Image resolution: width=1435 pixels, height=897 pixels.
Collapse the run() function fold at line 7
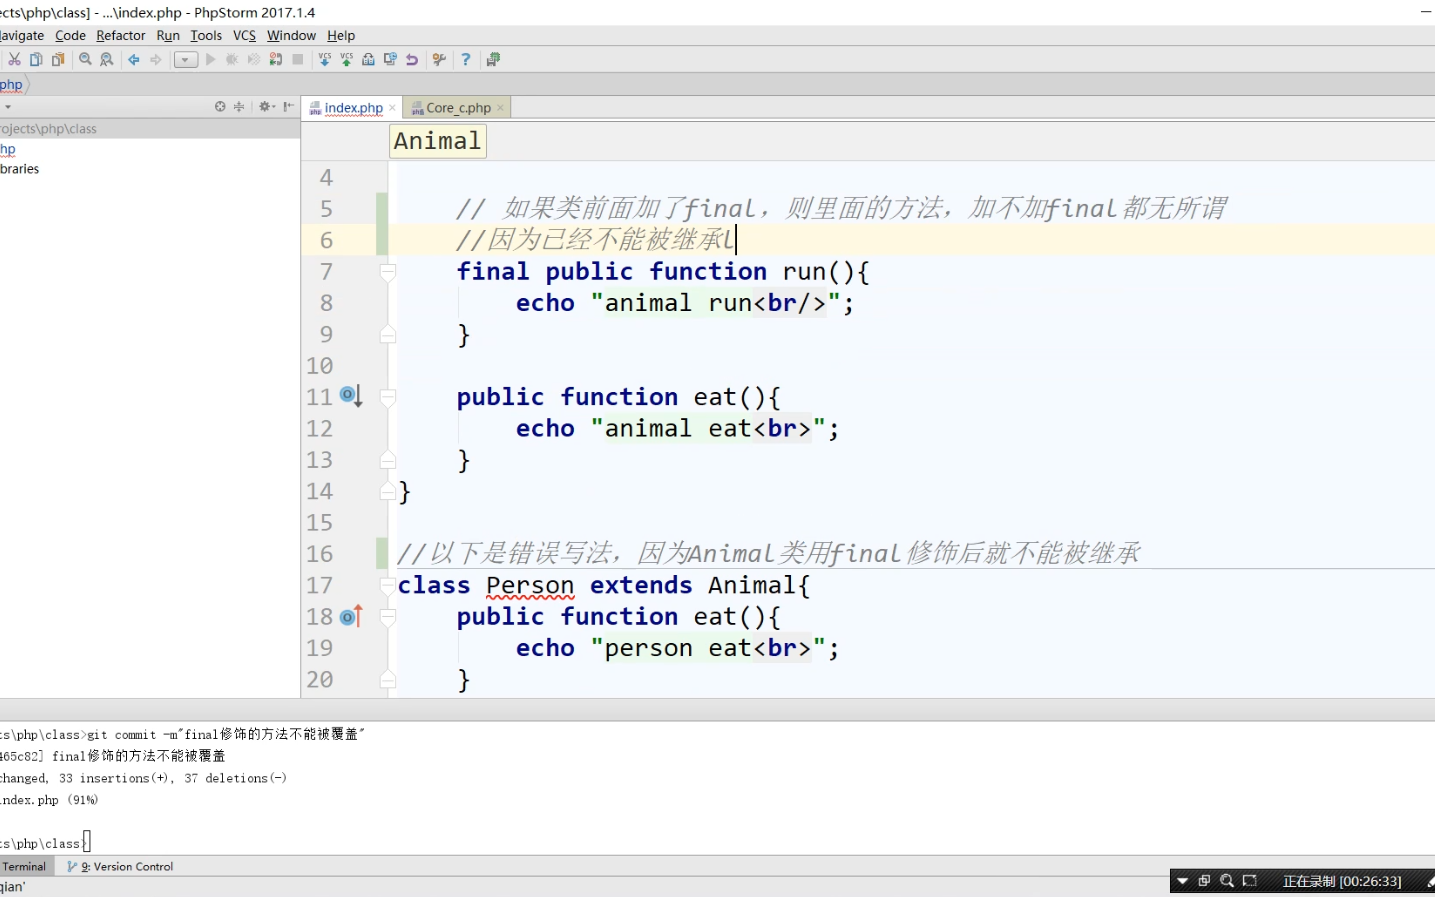point(388,271)
